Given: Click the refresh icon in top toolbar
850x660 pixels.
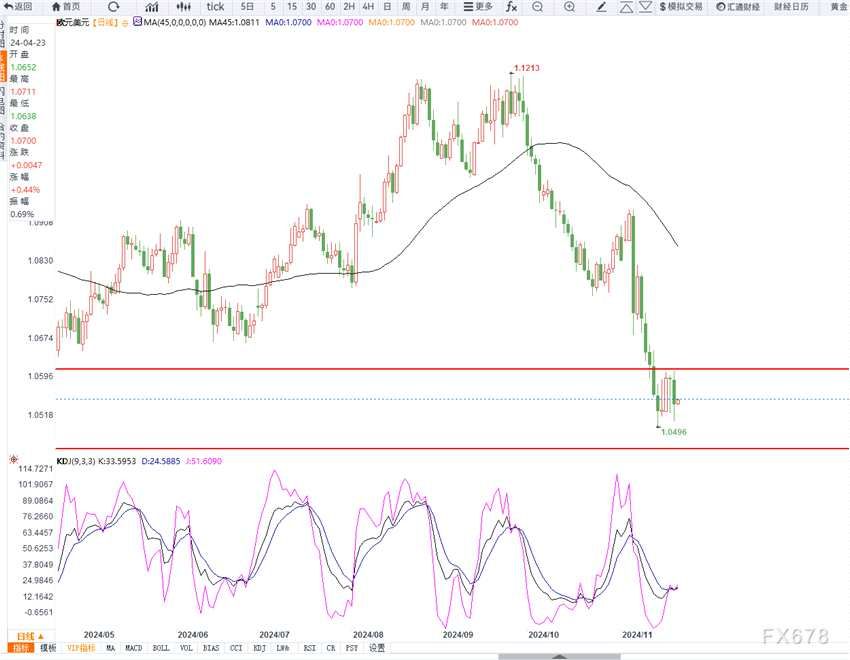Looking at the screenshot, I should click(x=113, y=7).
